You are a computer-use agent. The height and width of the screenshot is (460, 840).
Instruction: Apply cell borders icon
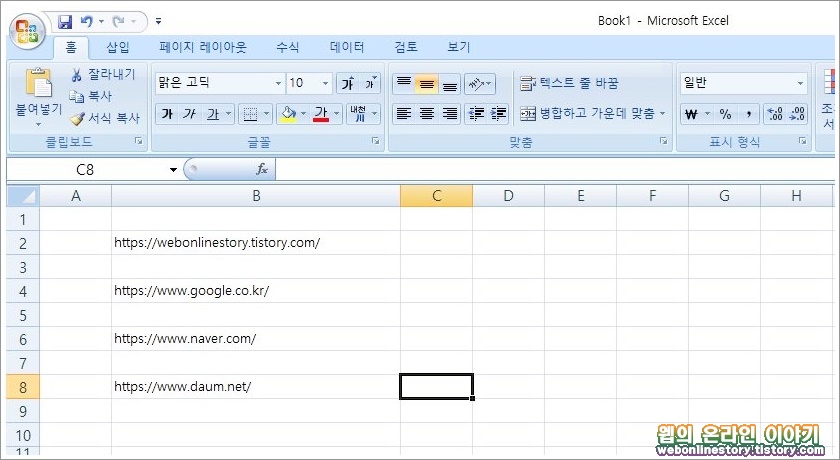click(x=250, y=114)
